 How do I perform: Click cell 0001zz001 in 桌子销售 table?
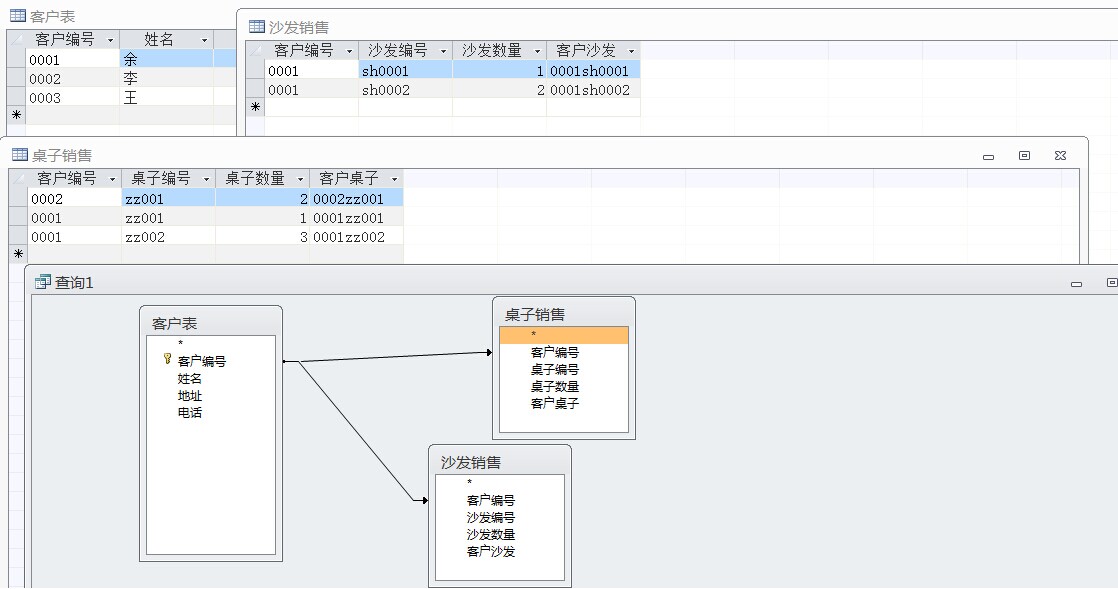(357, 217)
